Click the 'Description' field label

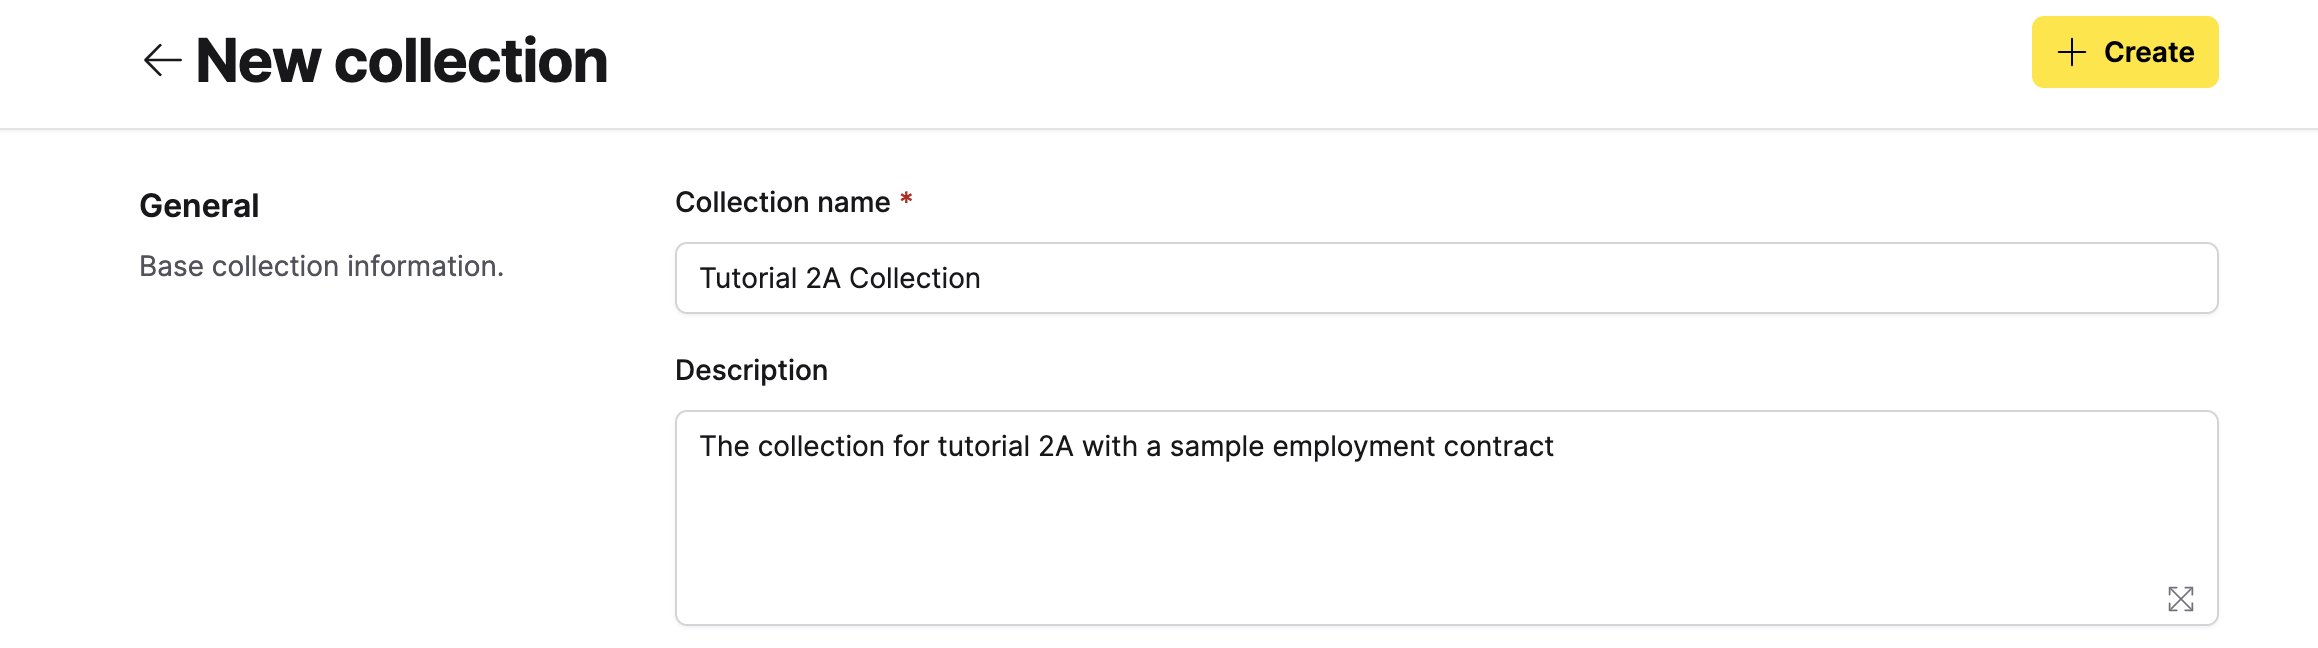click(x=751, y=370)
